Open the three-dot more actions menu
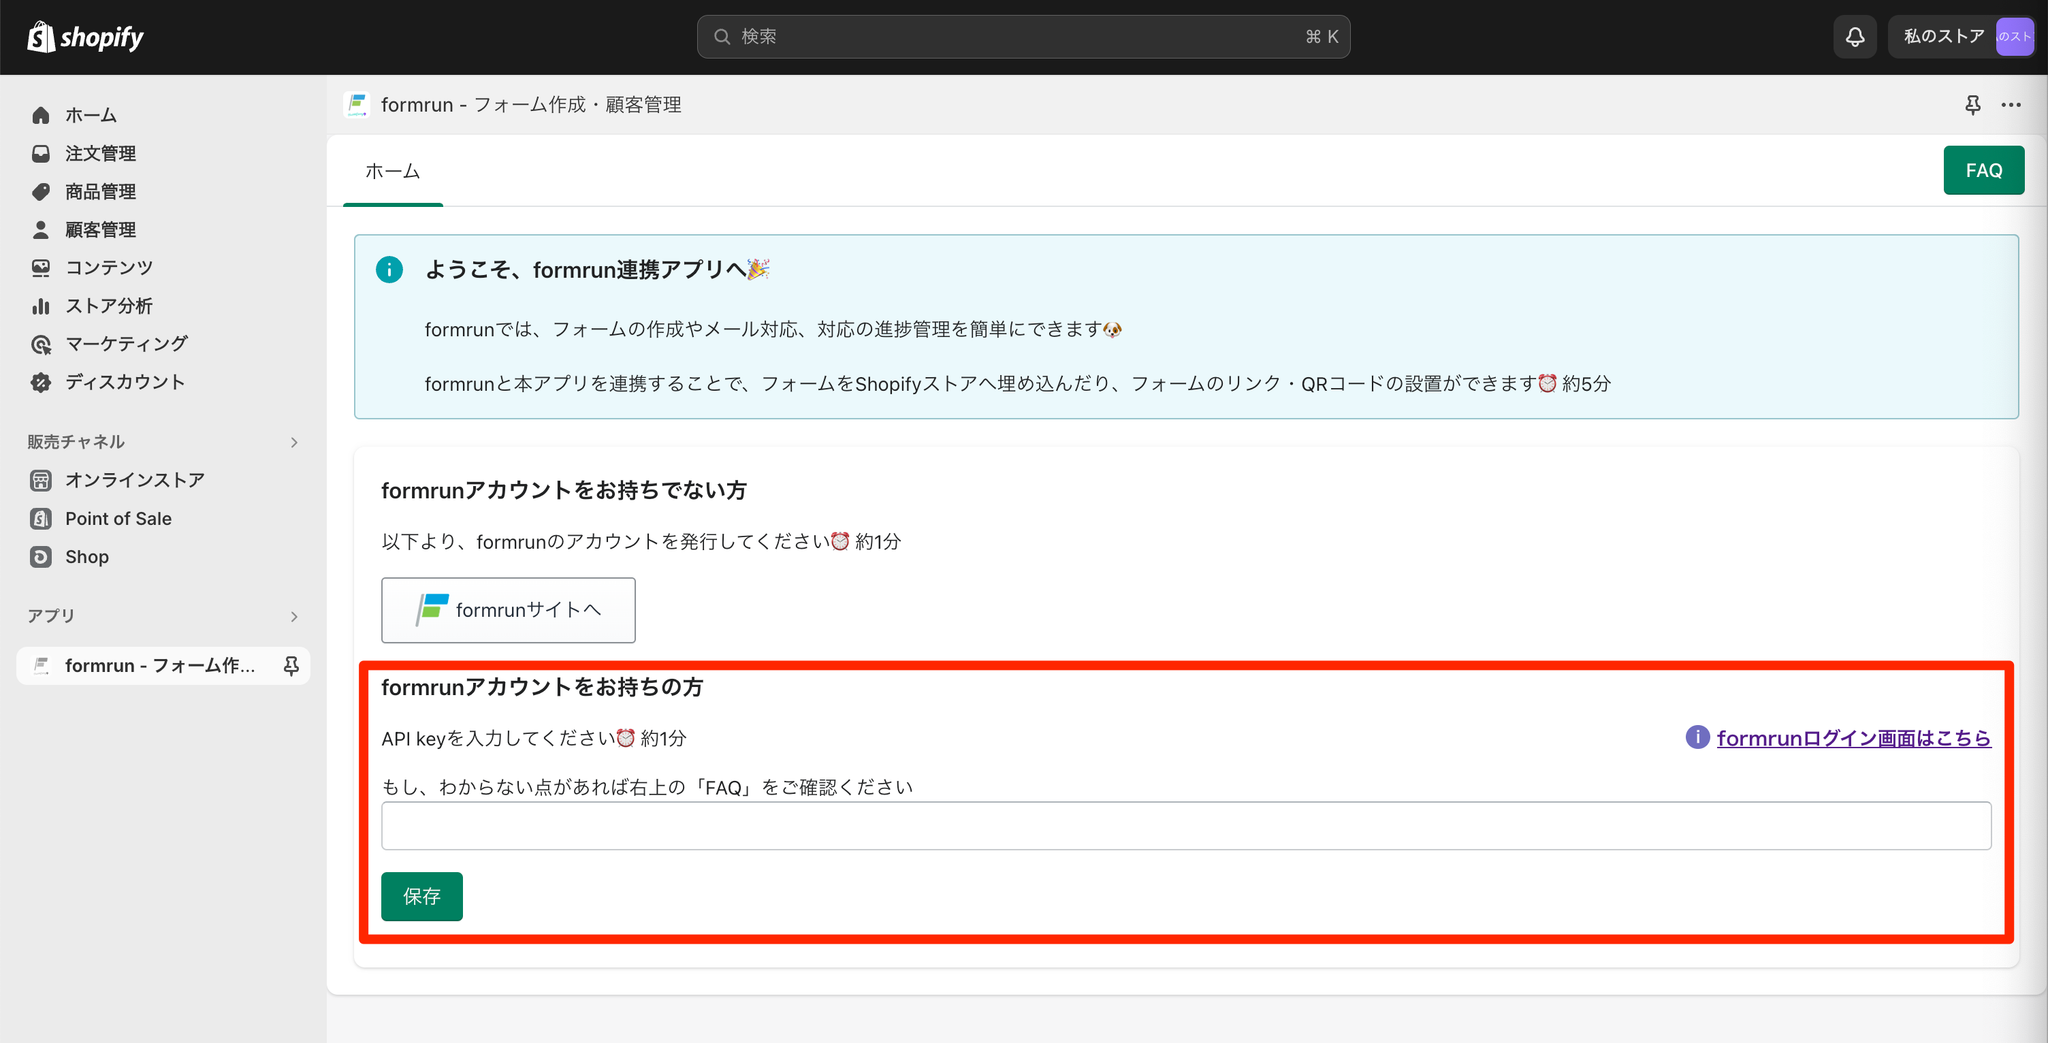The image size is (2048, 1043). [2011, 105]
